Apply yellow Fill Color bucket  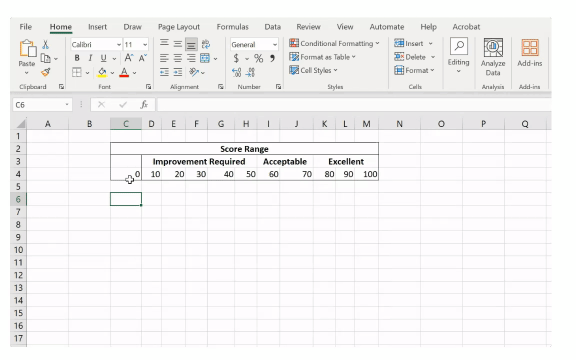coord(102,72)
